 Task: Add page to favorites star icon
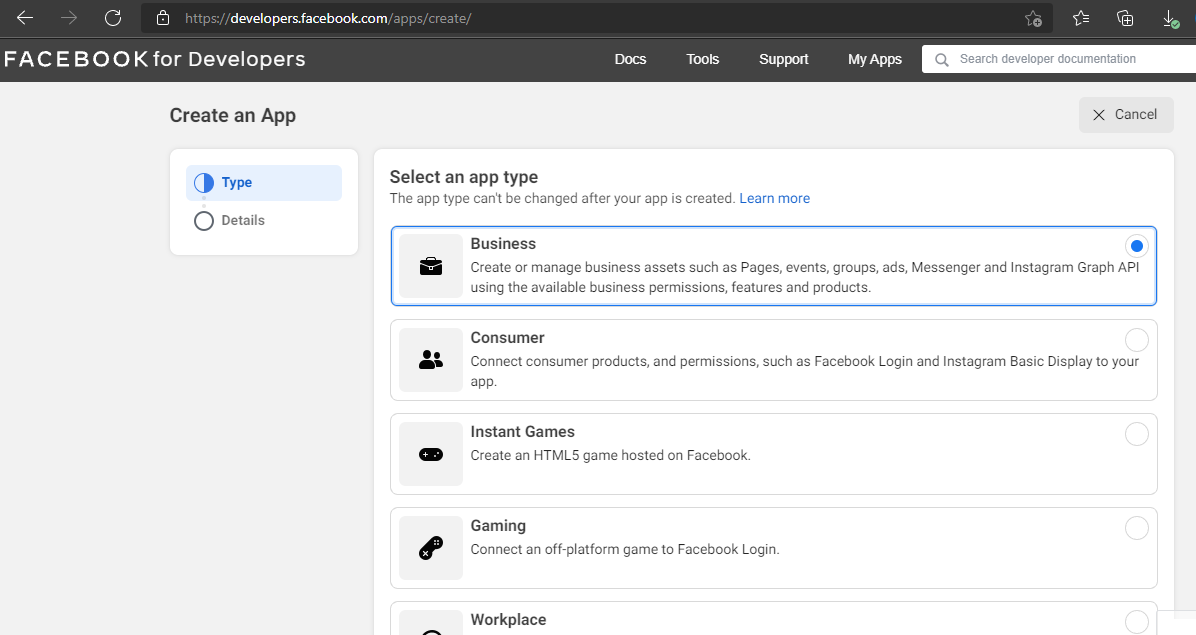pyautogui.click(x=1033, y=18)
